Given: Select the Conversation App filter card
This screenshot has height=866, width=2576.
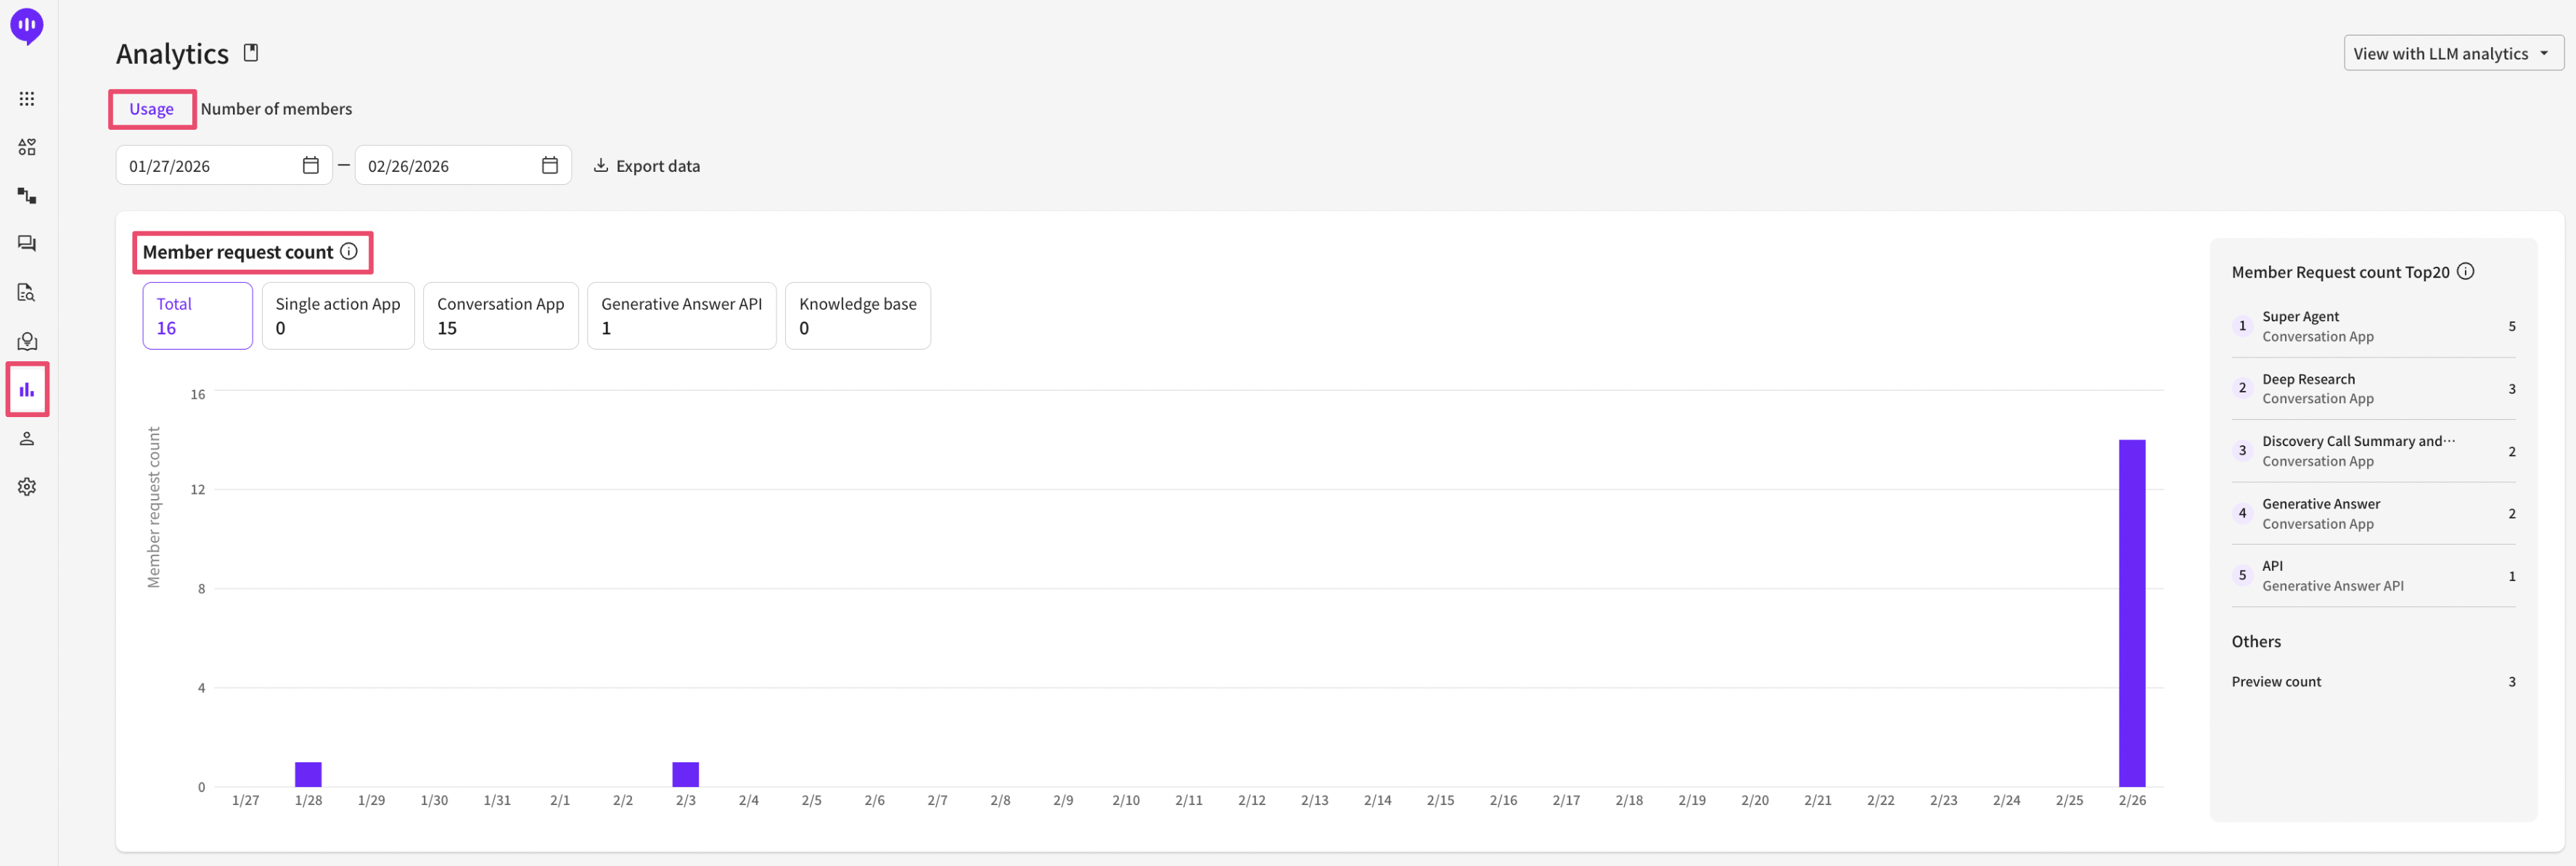Looking at the screenshot, I should 500,316.
